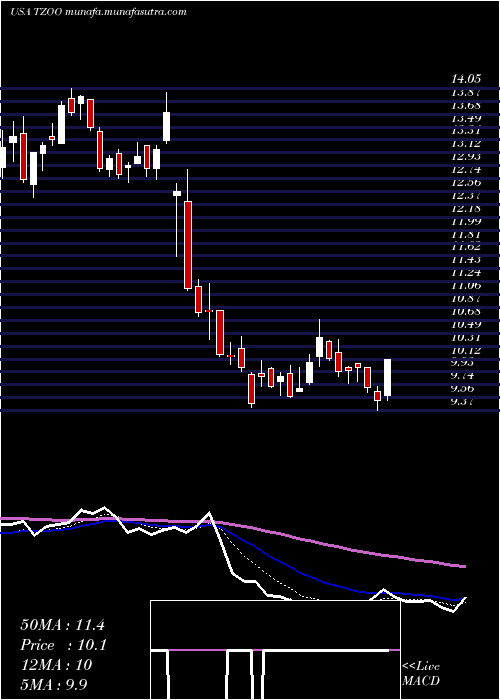Select the 14.05 price axis label
Screen dimensions: 500x700
point(466,79)
